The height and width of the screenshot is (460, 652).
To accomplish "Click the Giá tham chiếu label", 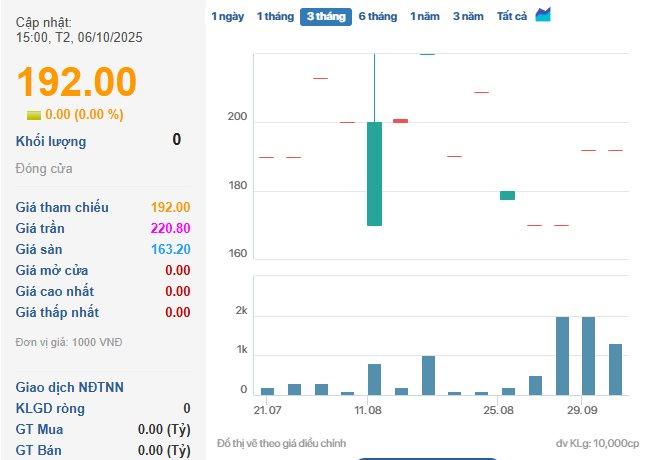I will click(62, 207).
